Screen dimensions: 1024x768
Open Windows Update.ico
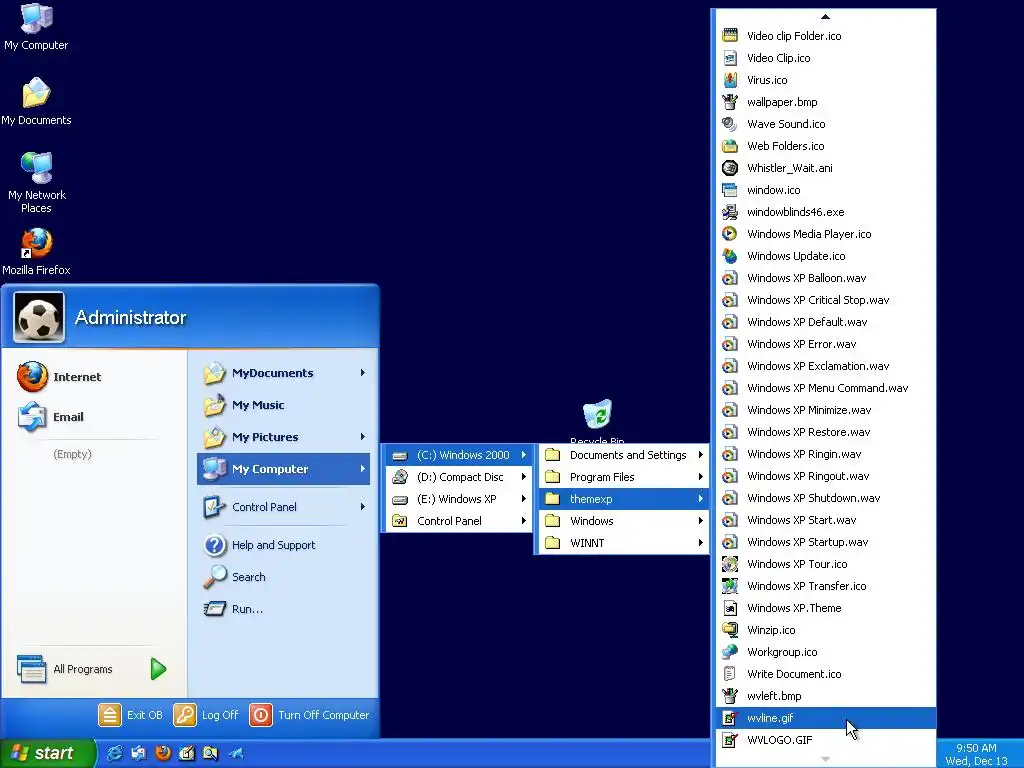(x=825, y=256)
